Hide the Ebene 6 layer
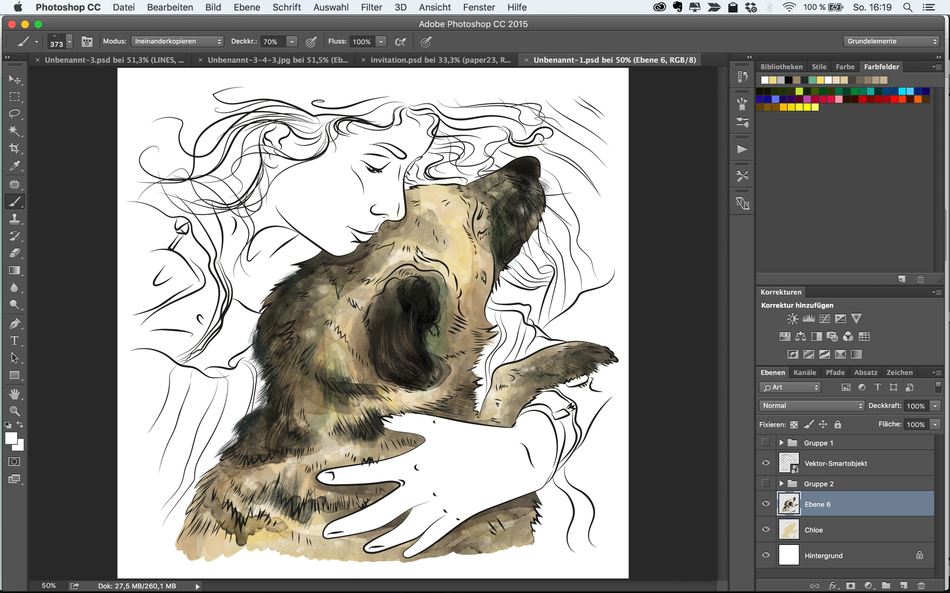Viewport: 950px width, 593px height. [766, 504]
